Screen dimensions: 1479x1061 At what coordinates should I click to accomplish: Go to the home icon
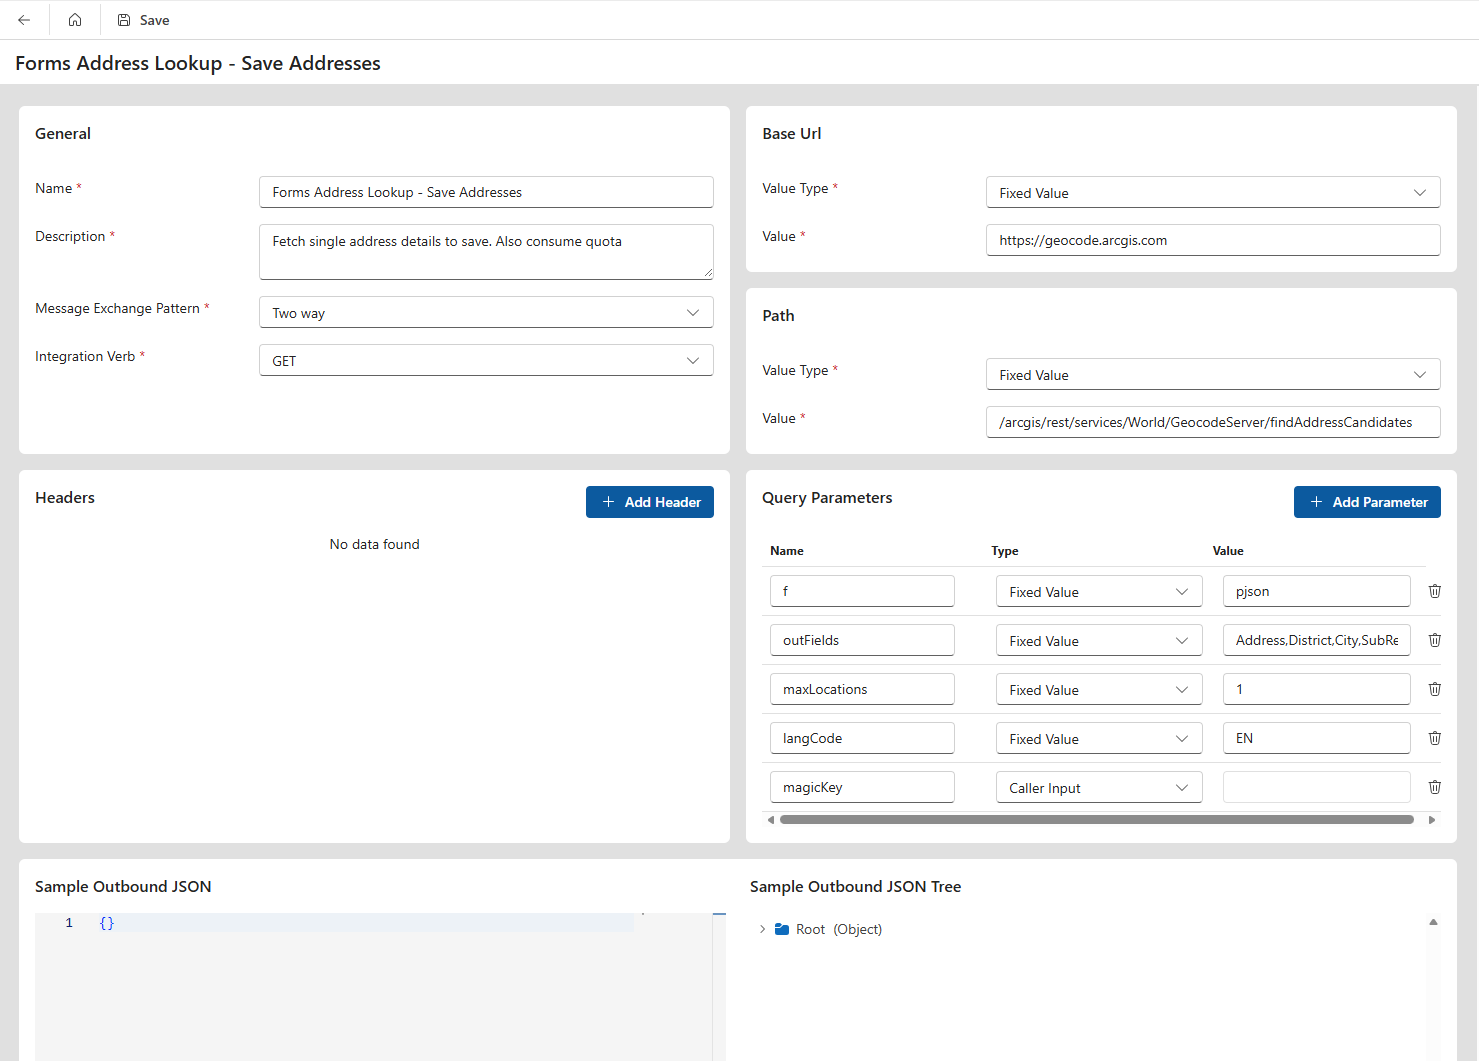coord(75,20)
